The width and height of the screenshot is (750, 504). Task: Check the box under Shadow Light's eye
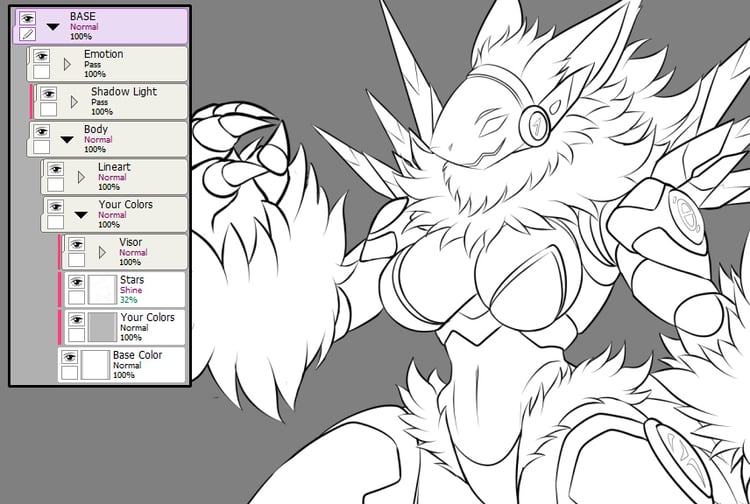click(48, 109)
